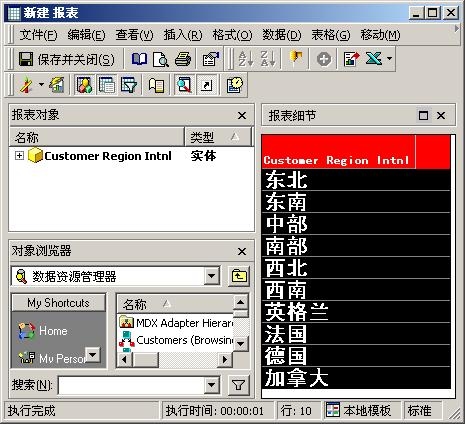Click the export report icon with red arrow

point(351,59)
